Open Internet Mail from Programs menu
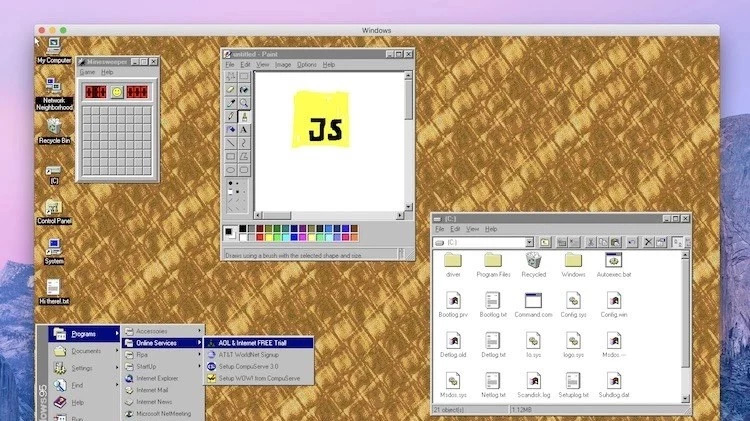Screen dimensions: 750x421 [x=163, y=390]
